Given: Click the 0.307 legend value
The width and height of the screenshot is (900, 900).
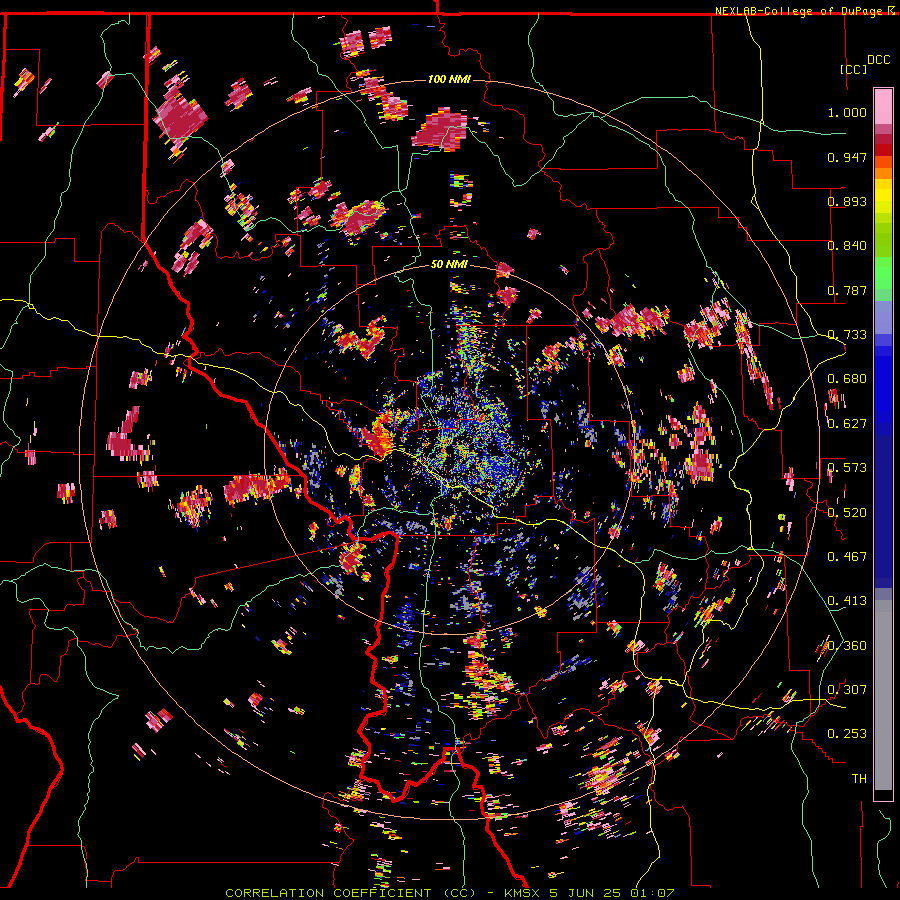Looking at the screenshot, I should click(847, 690).
